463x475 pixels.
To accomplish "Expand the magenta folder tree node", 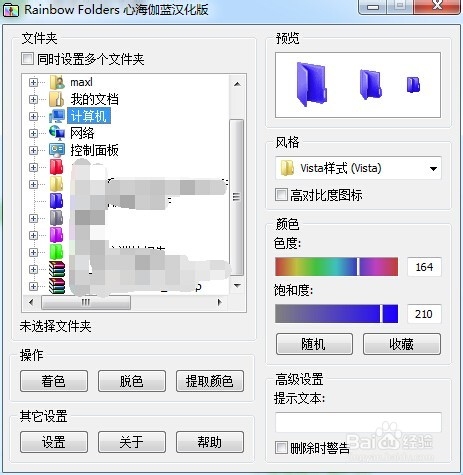I will coord(33,235).
